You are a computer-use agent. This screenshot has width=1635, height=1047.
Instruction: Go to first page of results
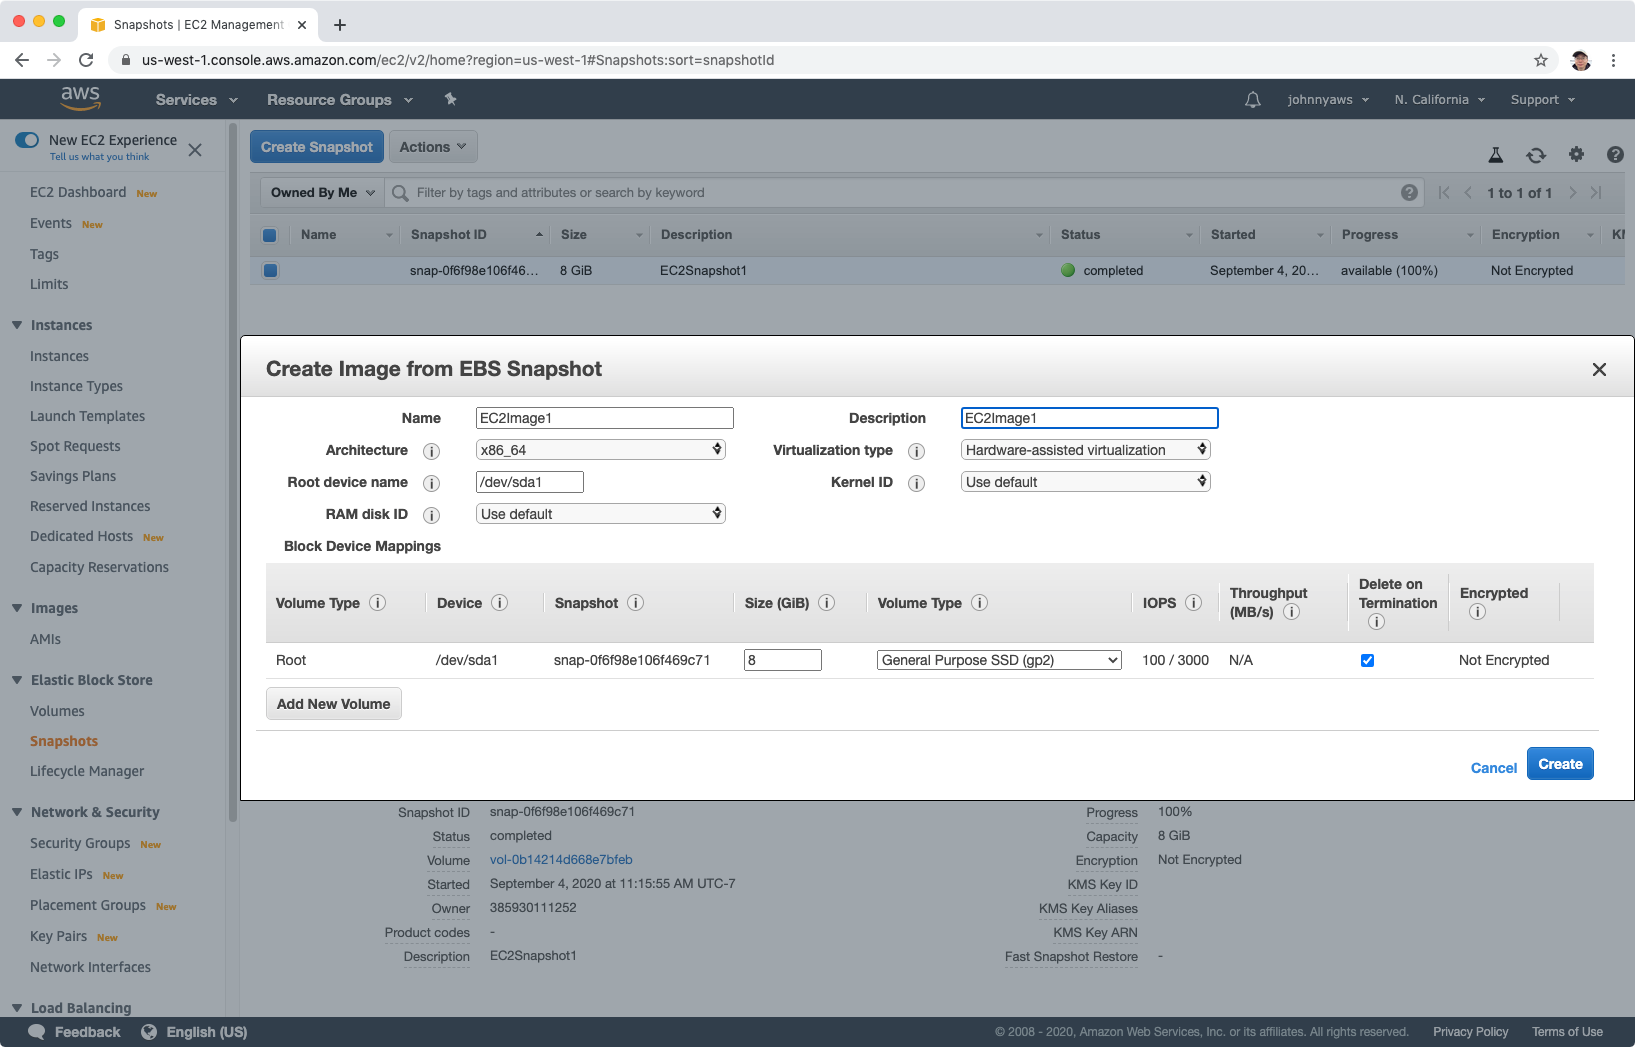(1443, 193)
